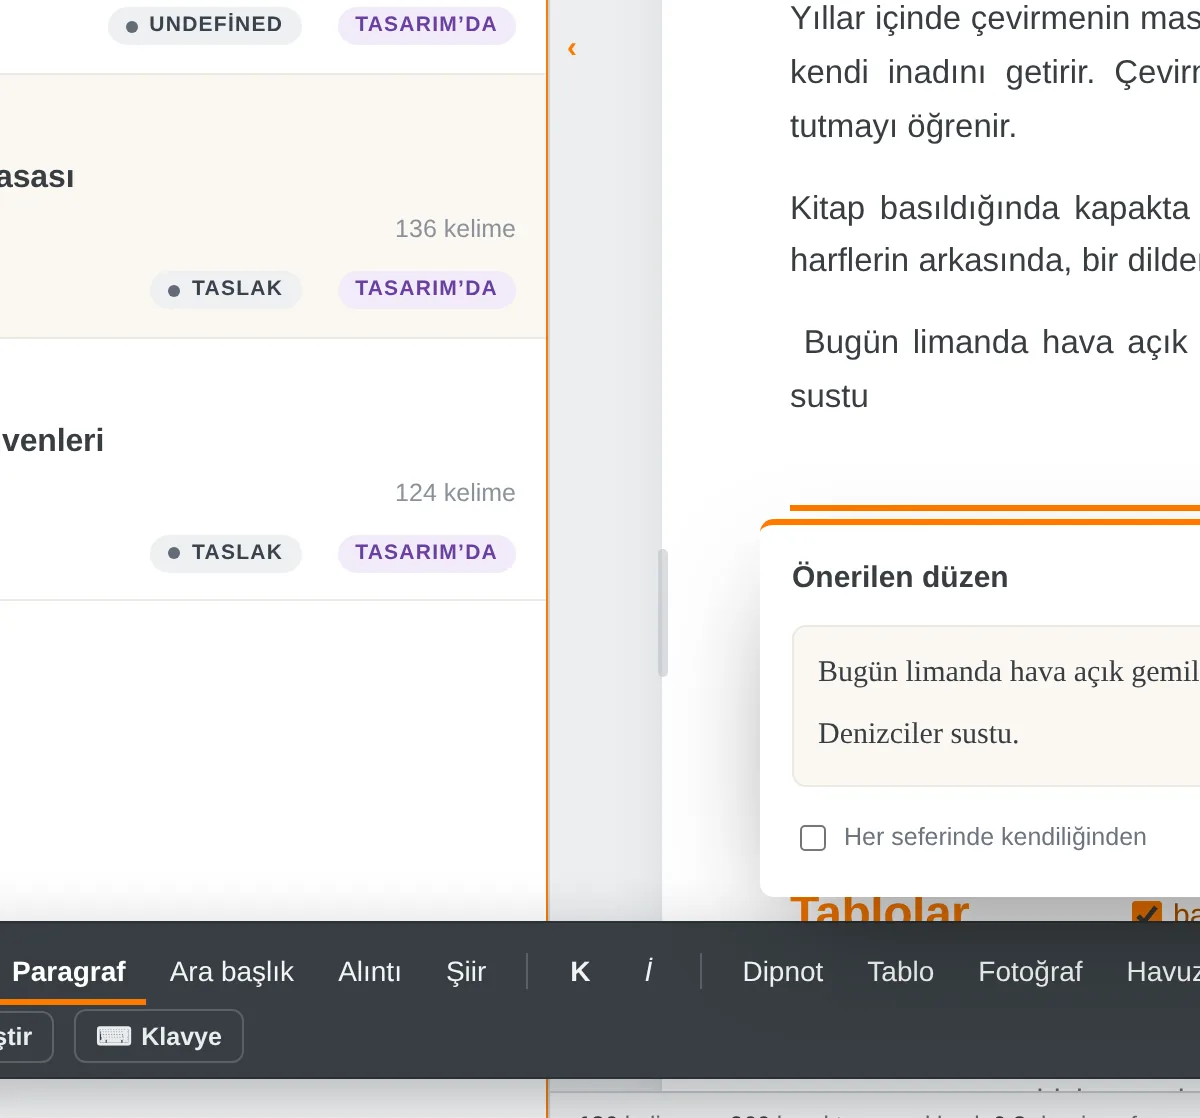Click the word 'sustu' in the editor

829,396
